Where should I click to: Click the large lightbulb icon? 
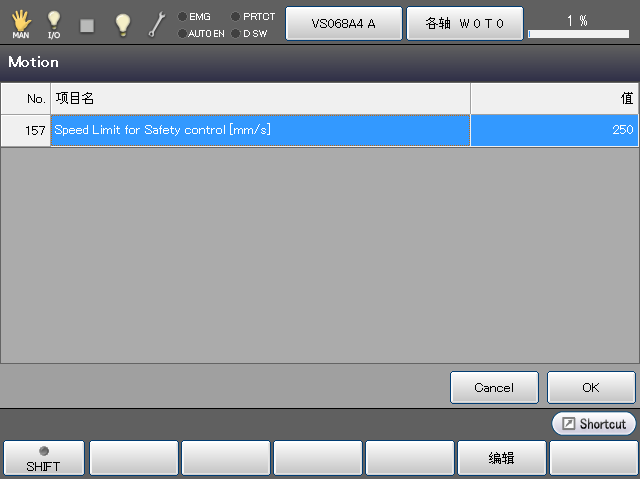[122, 25]
